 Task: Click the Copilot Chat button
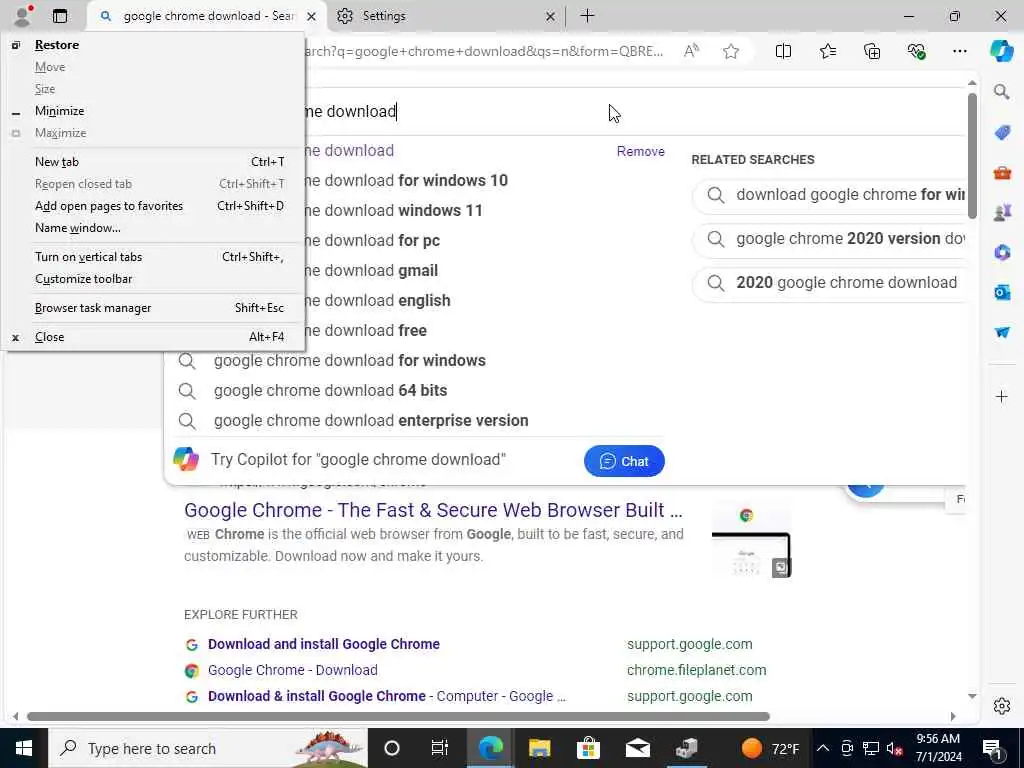624,461
